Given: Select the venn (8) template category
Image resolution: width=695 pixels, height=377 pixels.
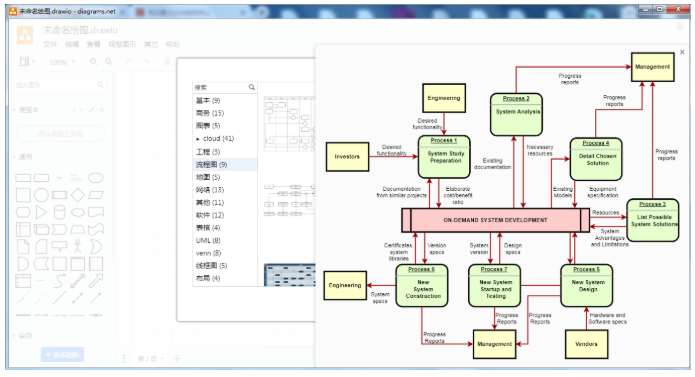Looking at the screenshot, I should tap(225, 253).
